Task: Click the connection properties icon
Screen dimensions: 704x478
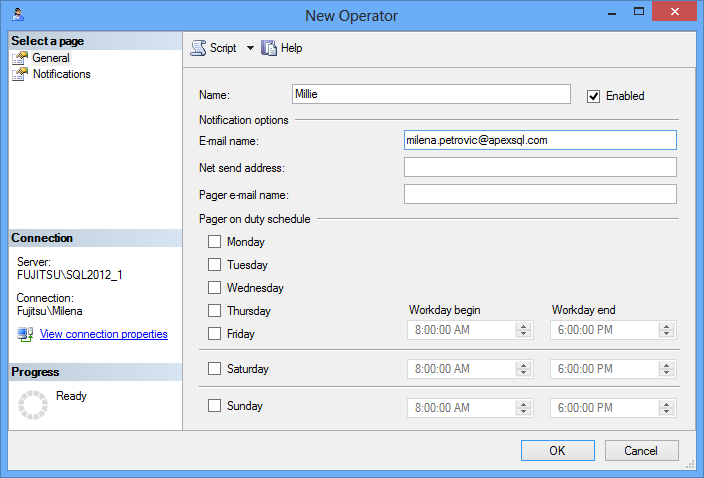Action: [26, 334]
